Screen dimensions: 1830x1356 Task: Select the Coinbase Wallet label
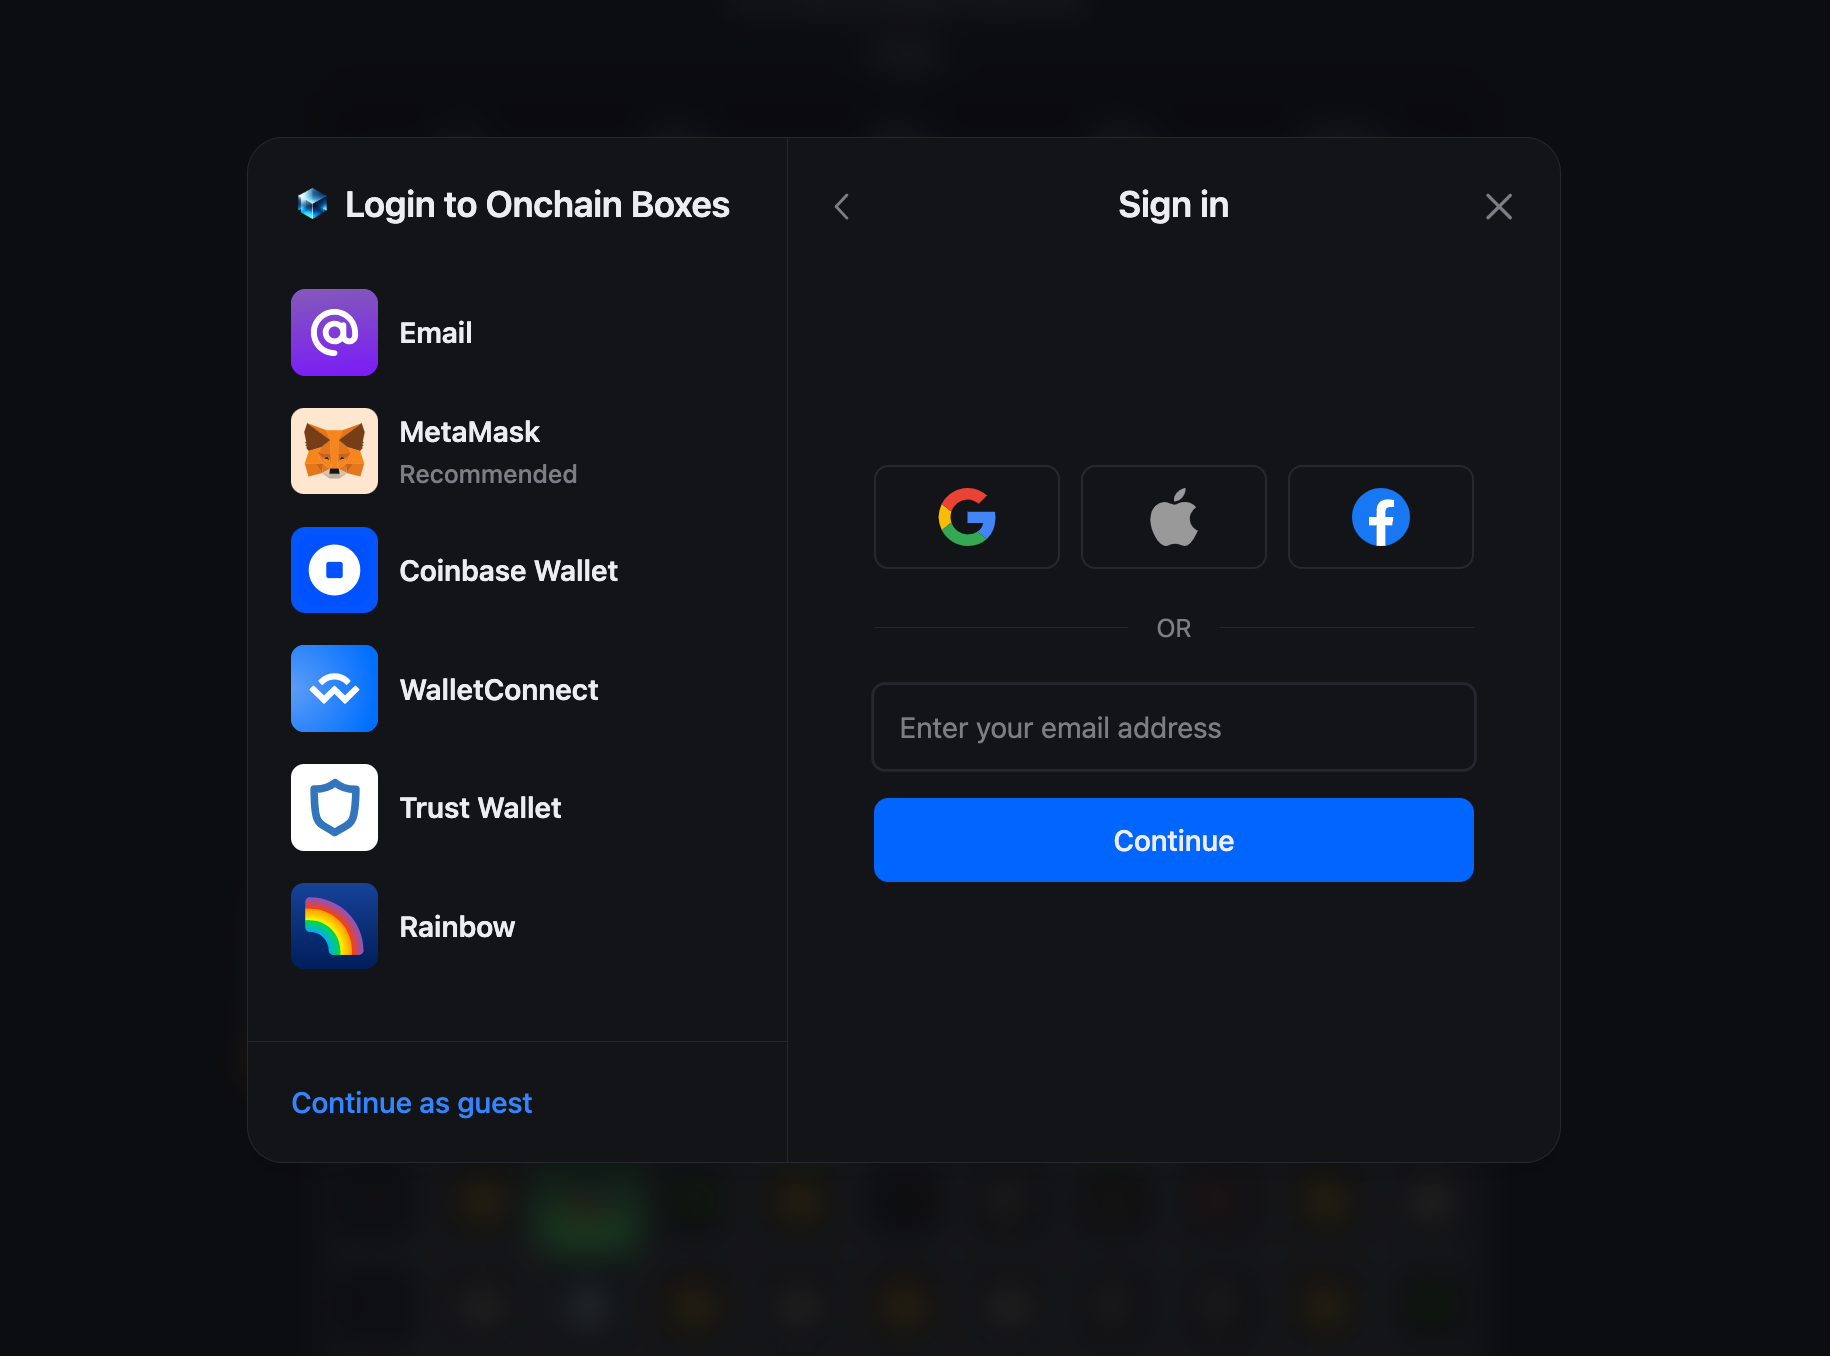[508, 571]
